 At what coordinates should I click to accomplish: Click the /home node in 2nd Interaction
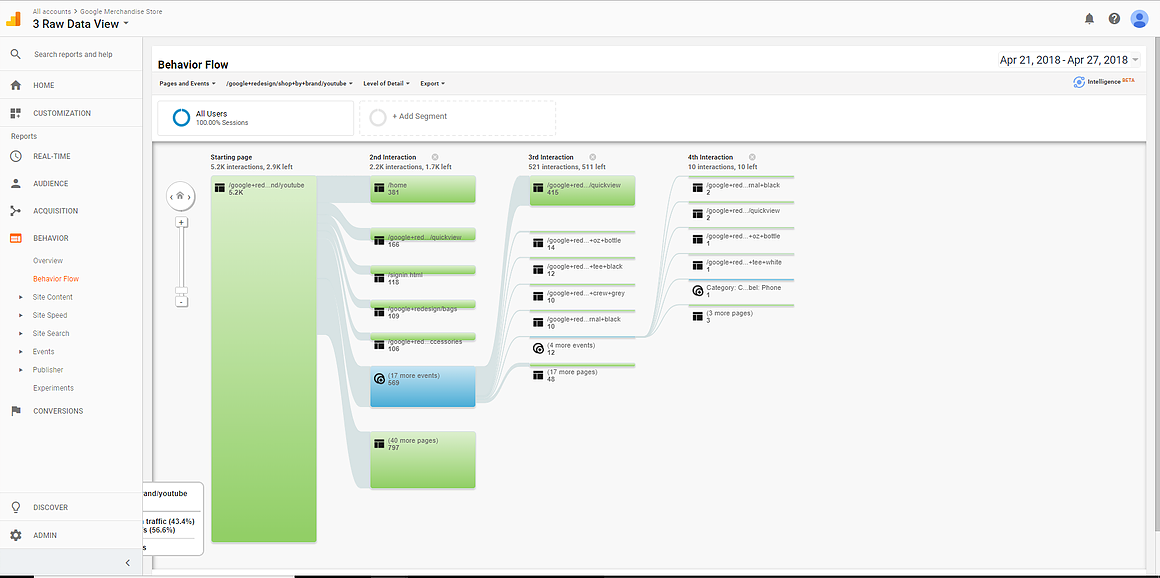422,189
